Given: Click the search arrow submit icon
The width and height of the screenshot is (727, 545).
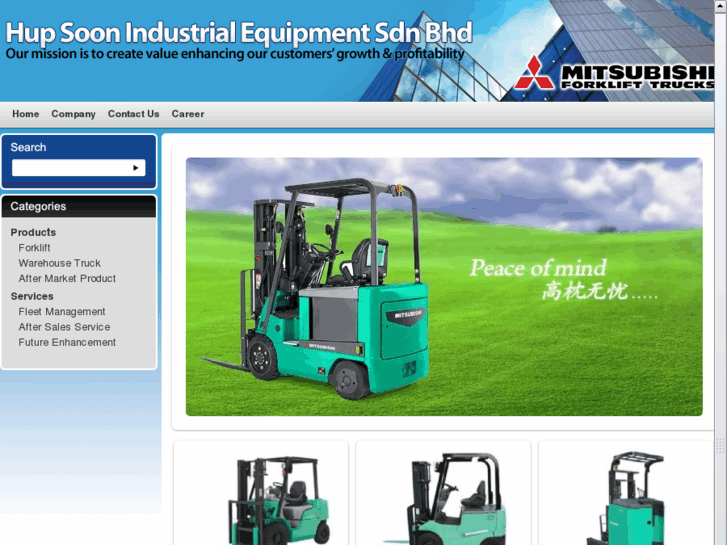Looking at the screenshot, I should pos(135,168).
